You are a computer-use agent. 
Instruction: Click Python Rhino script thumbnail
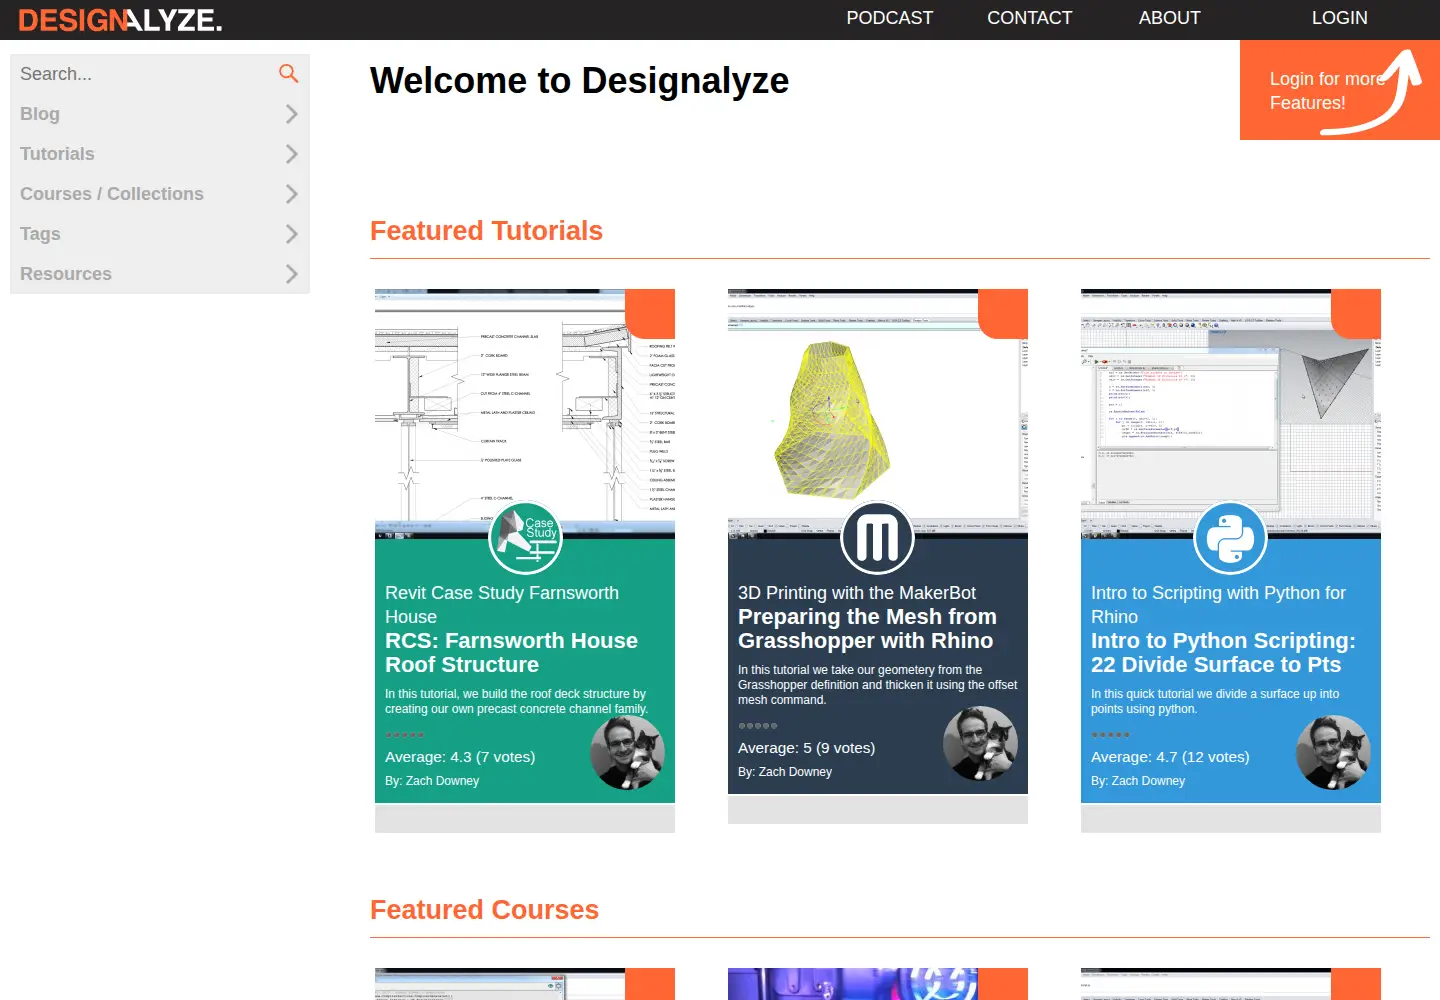coord(1231,414)
